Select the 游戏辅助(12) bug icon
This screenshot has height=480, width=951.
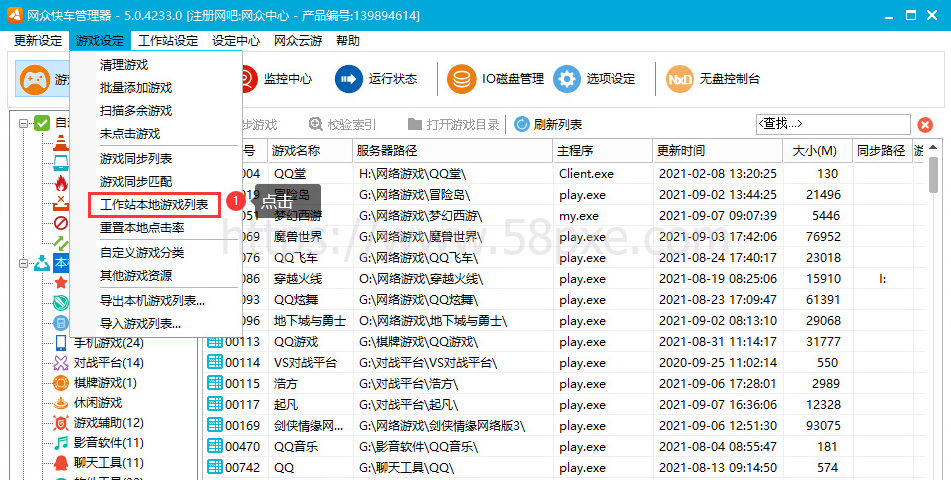[x=61, y=423]
